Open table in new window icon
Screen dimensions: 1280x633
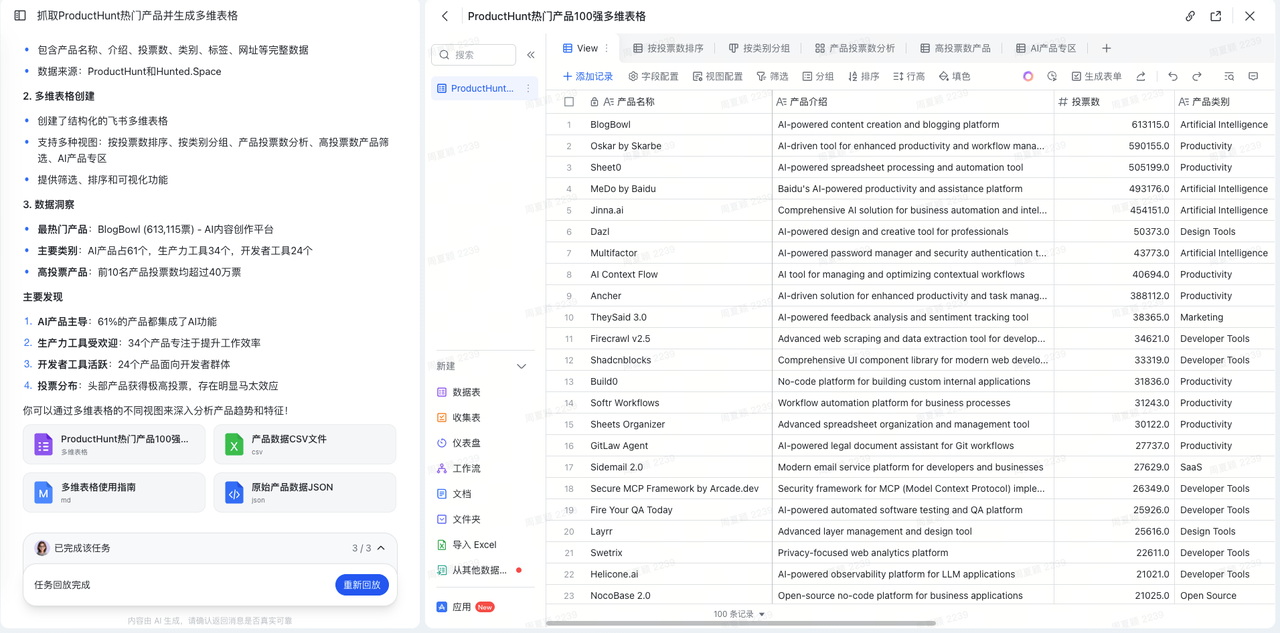click(1216, 16)
